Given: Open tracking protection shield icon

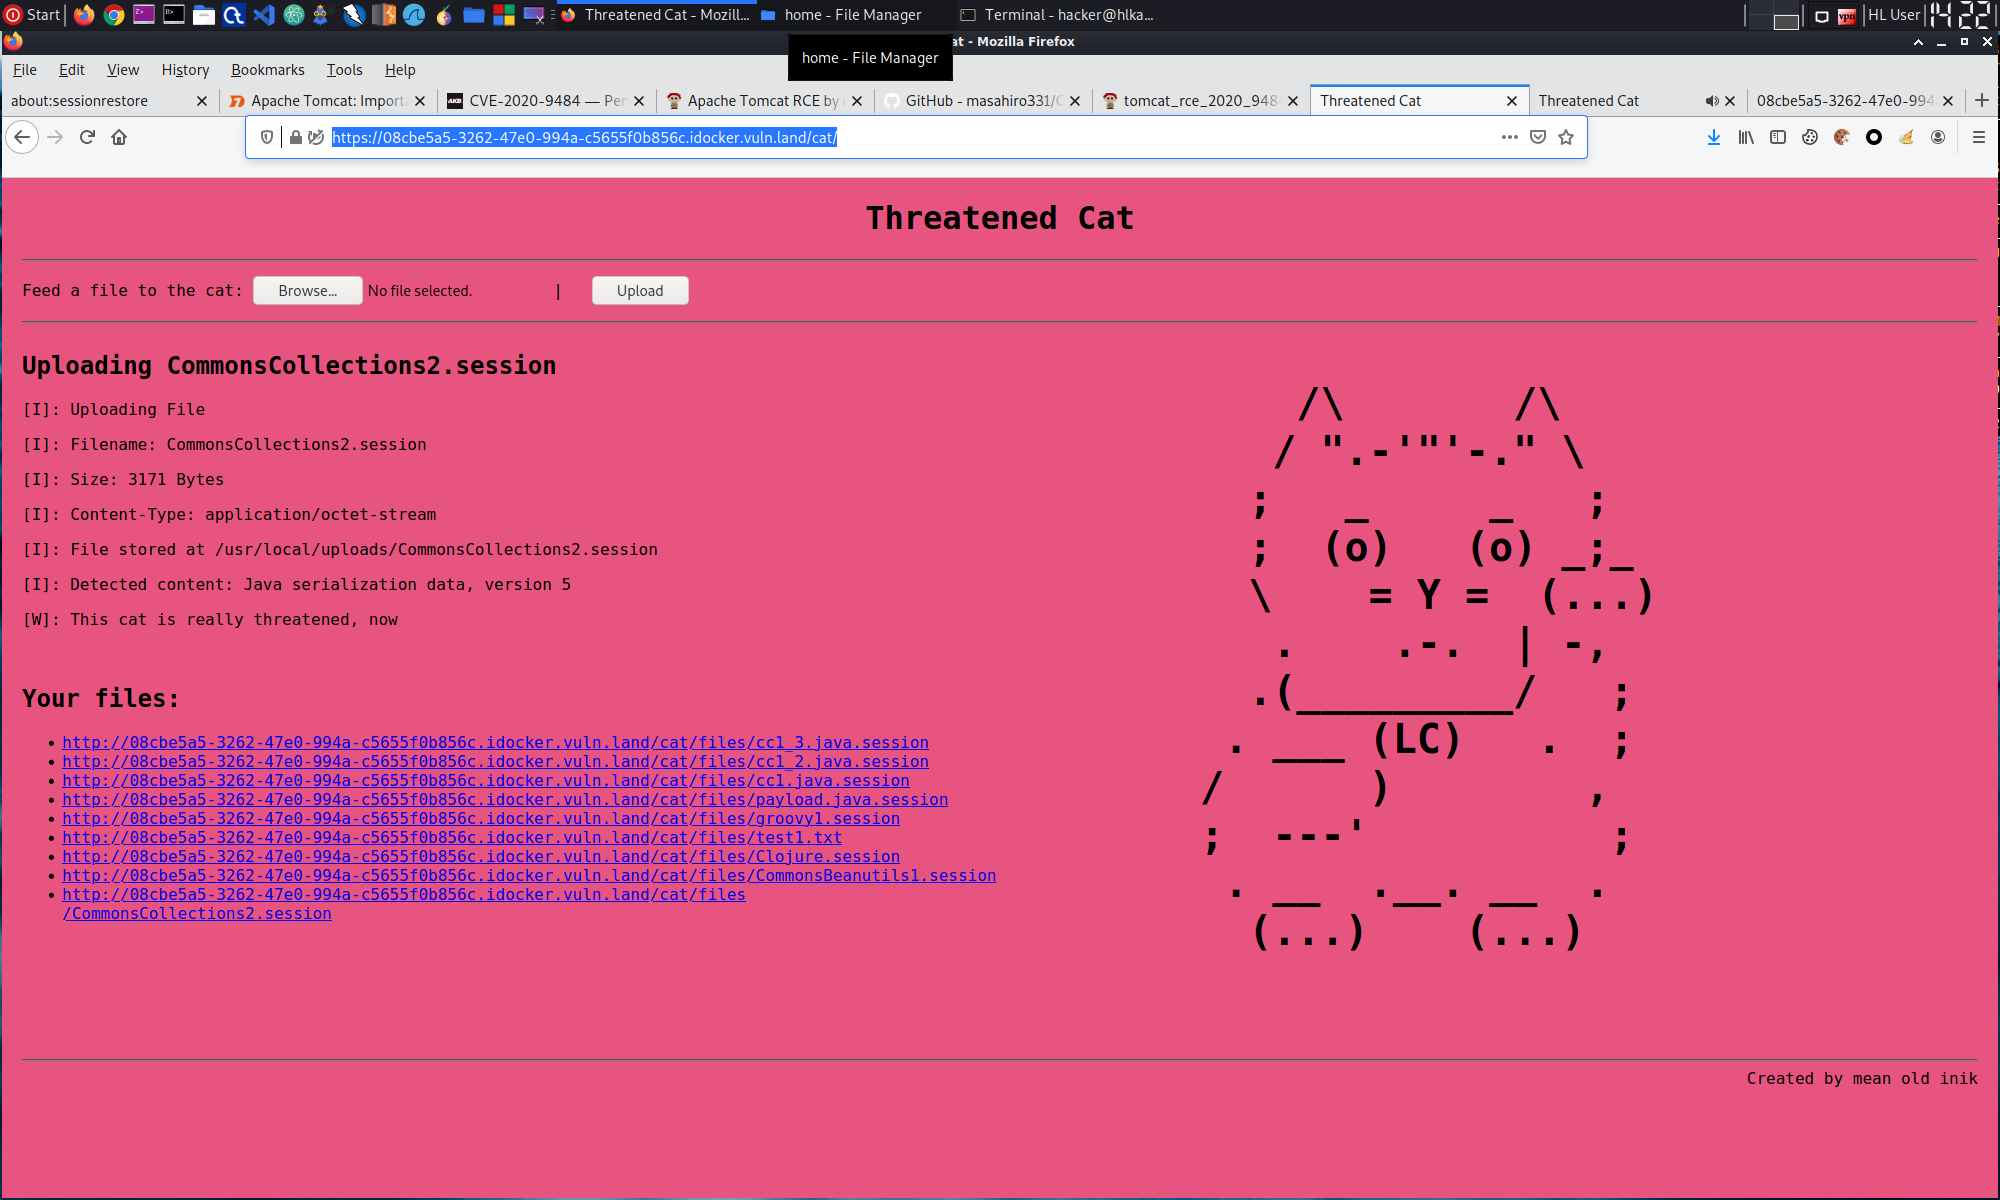Looking at the screenshot, I should point(267,137).
